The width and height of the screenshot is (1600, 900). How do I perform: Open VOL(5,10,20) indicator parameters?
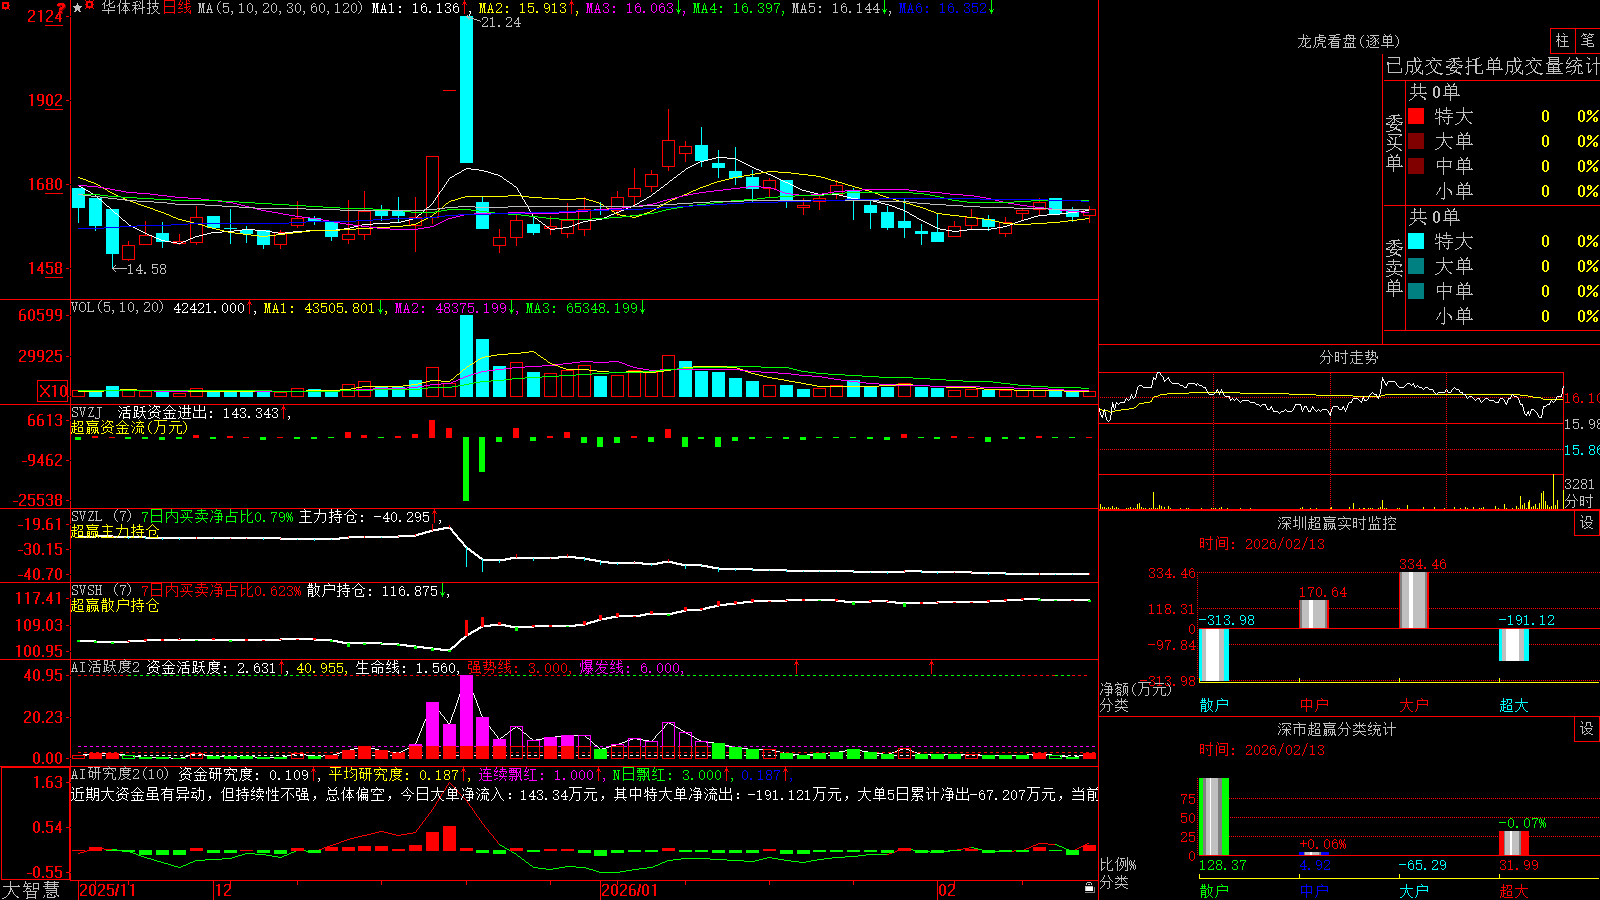pos(117,308)
